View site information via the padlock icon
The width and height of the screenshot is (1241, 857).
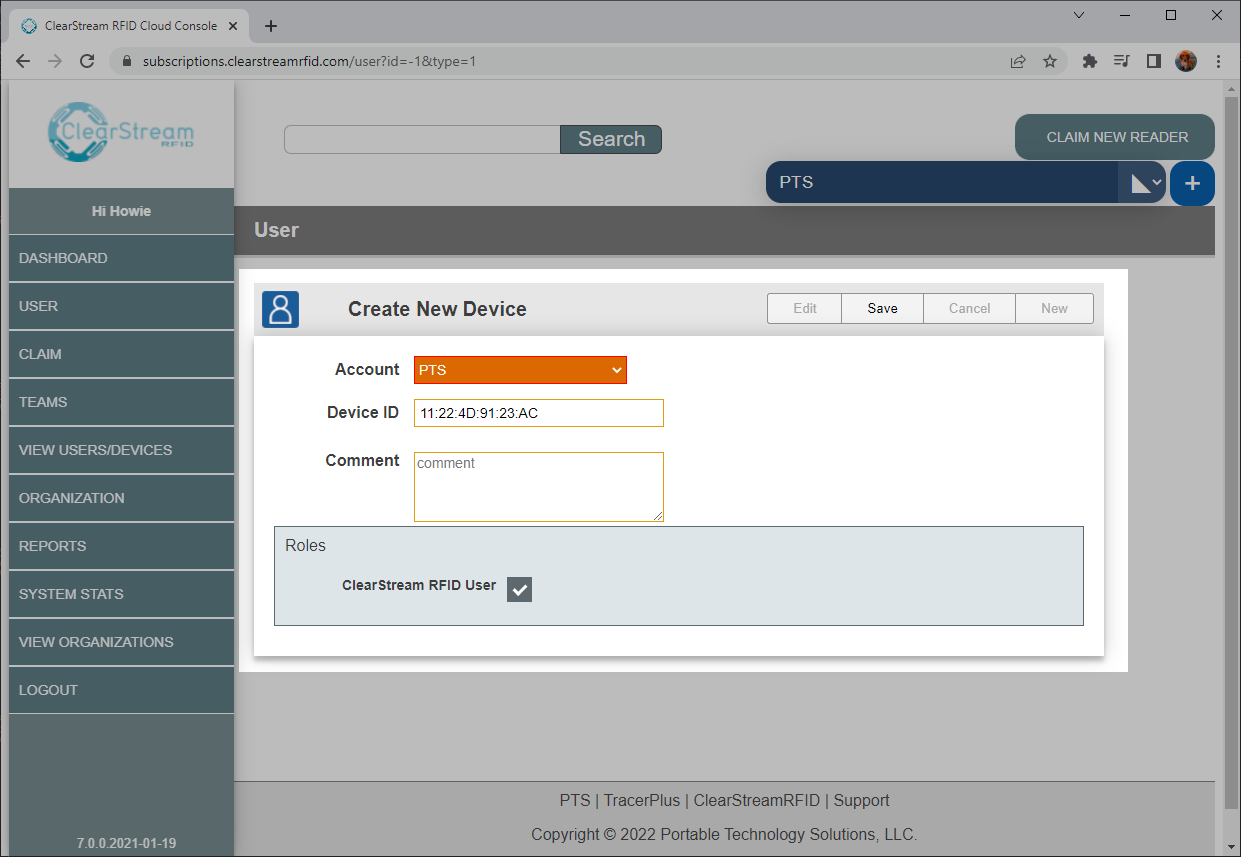click(x=125, y=61)
